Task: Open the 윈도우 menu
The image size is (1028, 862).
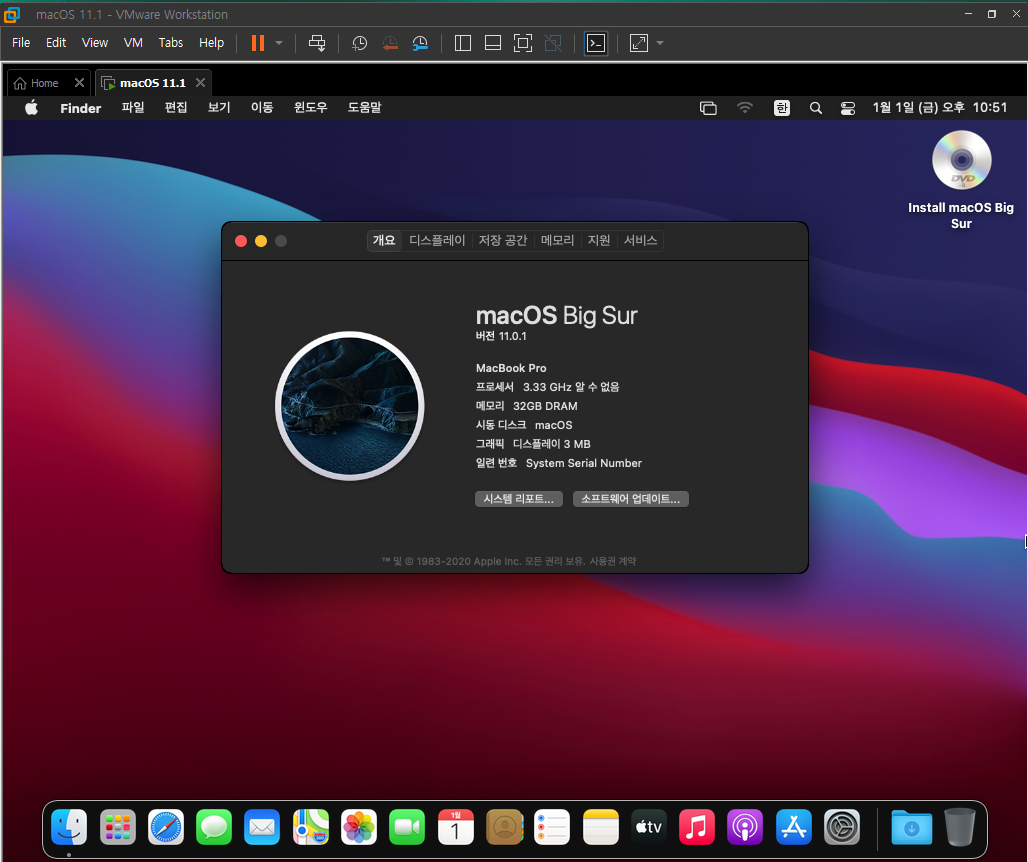Action: (310, 108)
